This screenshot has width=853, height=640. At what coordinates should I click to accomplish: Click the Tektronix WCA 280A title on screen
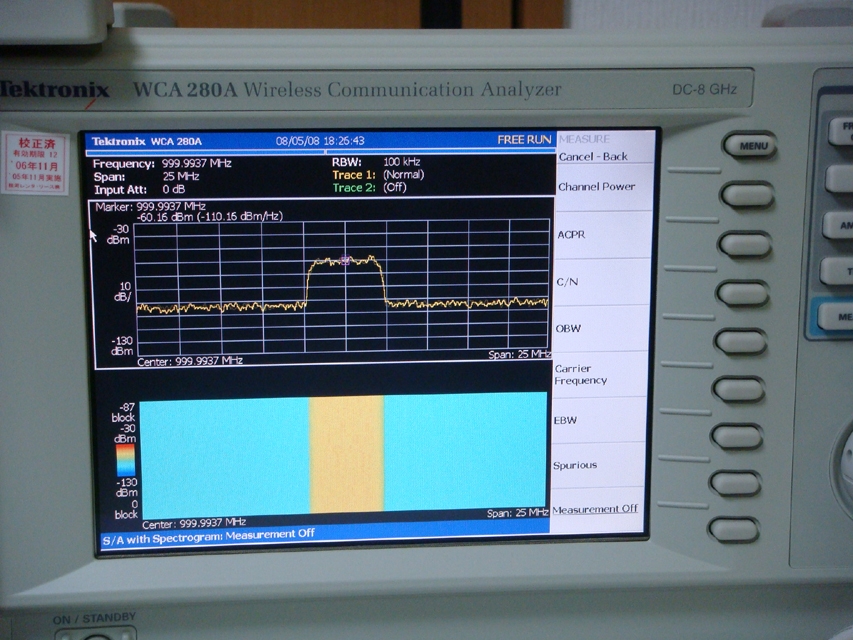[146, 141]
